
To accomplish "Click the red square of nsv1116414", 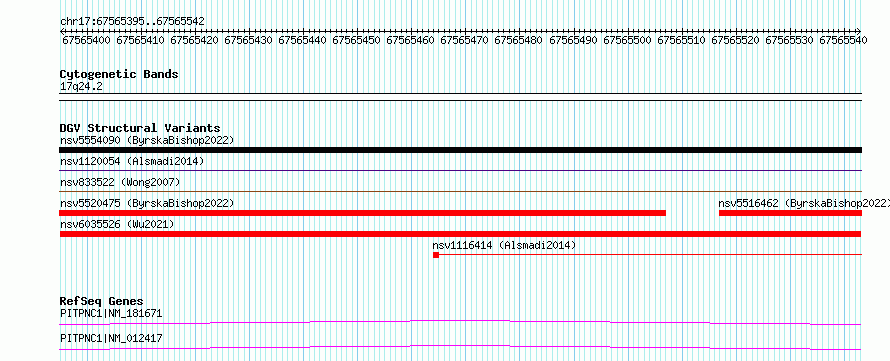I will [x=436, y=255].
